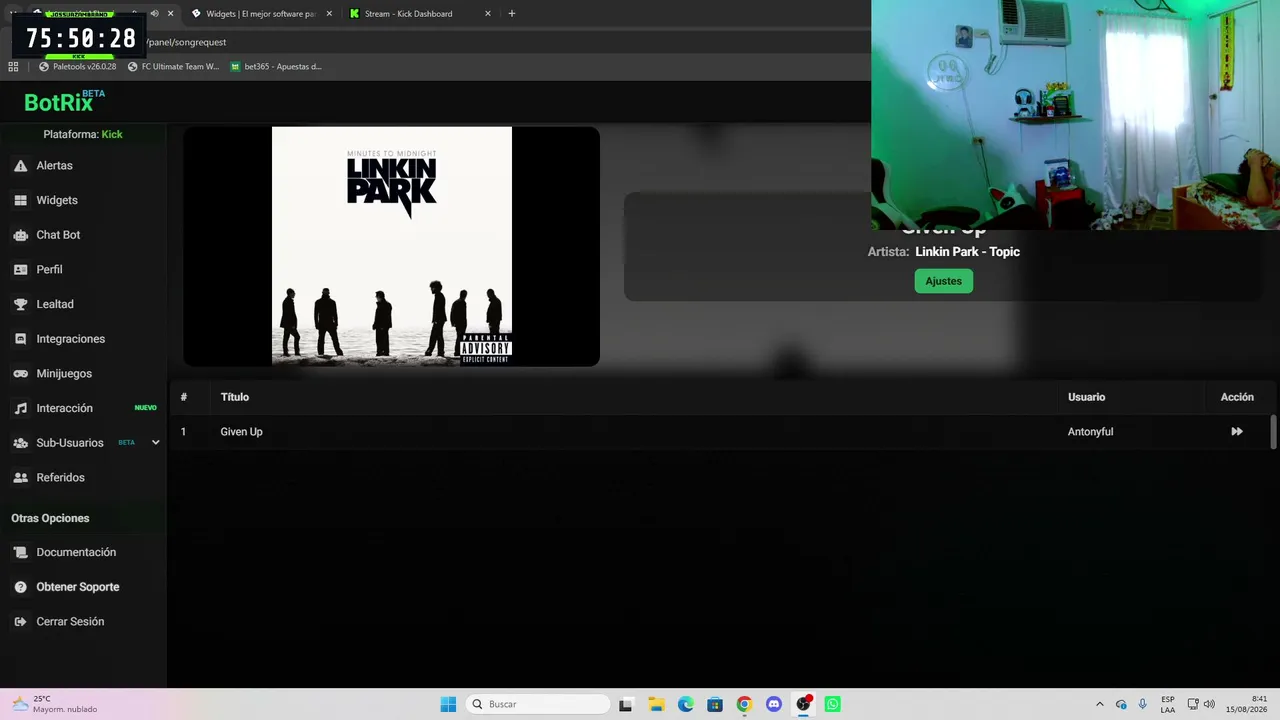This screenshot has height=720, width=1280.
Task: Click the Obtener Soporte question mark icon
Action: pos(20,587)
